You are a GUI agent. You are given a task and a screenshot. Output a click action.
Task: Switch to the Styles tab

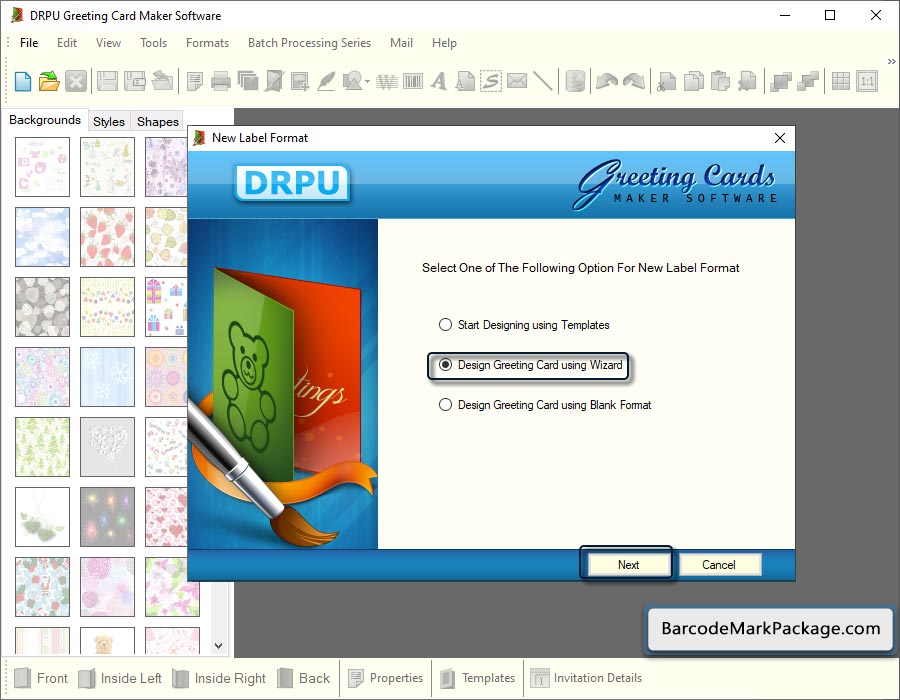click(108, 122)
